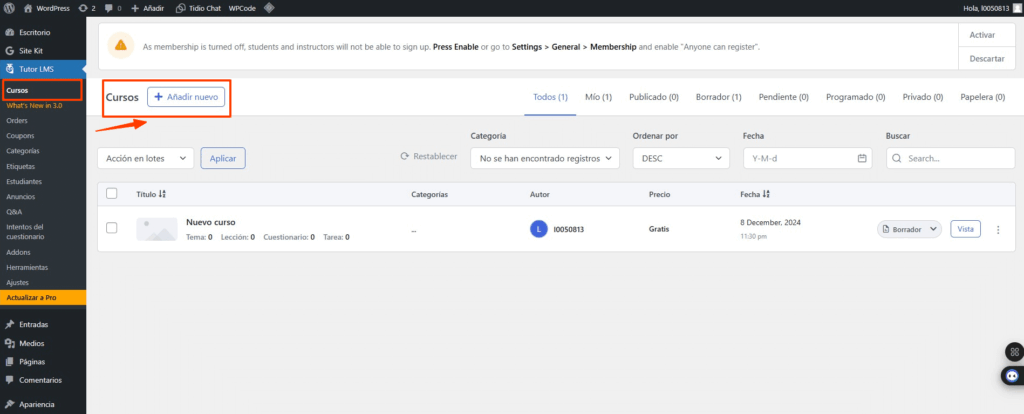Check the Nuevo curso row checkbox
This screenshot has width=1024, height=414.
point(112,228)
